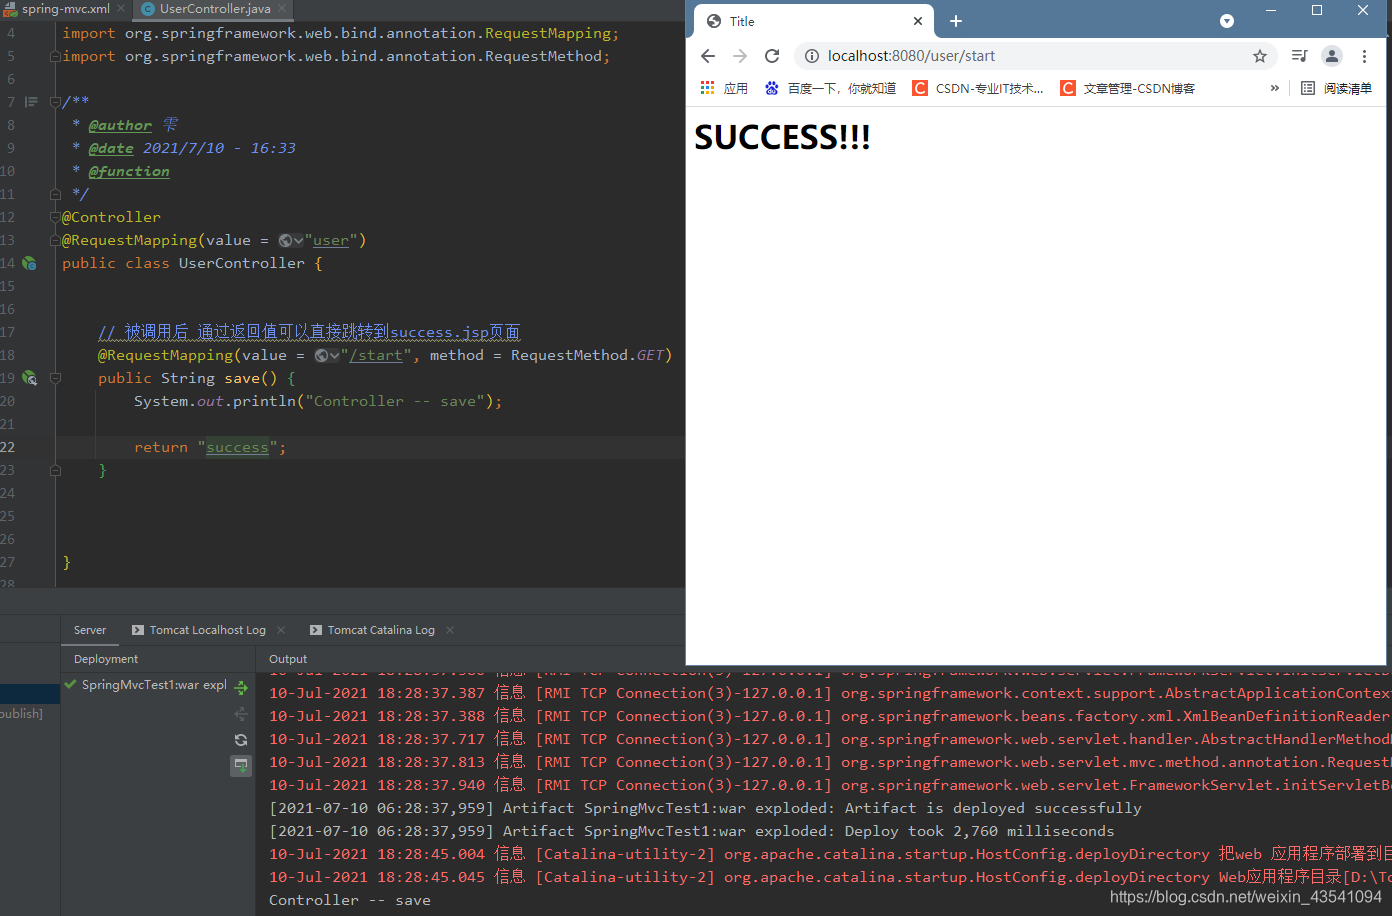
Task: Open the tab search dropdown in Chrome title bar
Action: [x=1227, y=21]
